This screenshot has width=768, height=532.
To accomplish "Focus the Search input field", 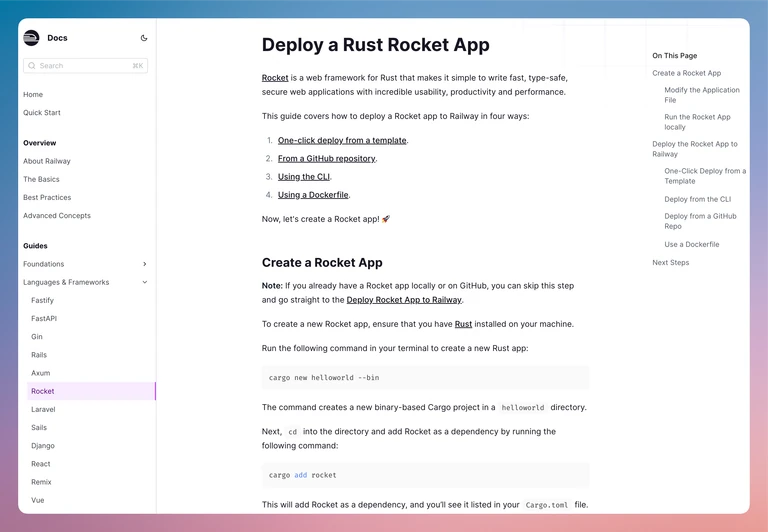I will pyautogui.click(x=85, y=66).
